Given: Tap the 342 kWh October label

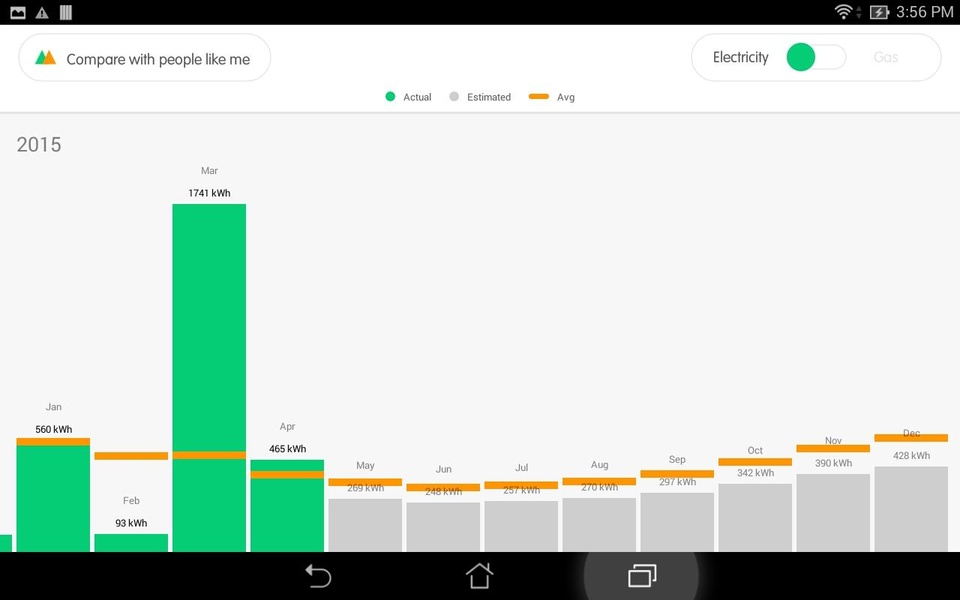Looking at the screenshot, I should (755, 473).
